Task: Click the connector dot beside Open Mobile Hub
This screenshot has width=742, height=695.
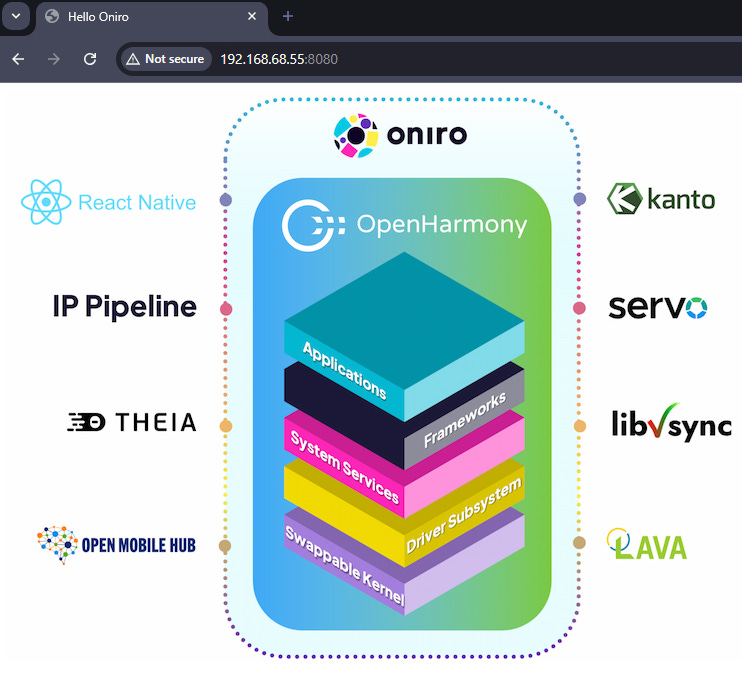Action: click(225, 545)
